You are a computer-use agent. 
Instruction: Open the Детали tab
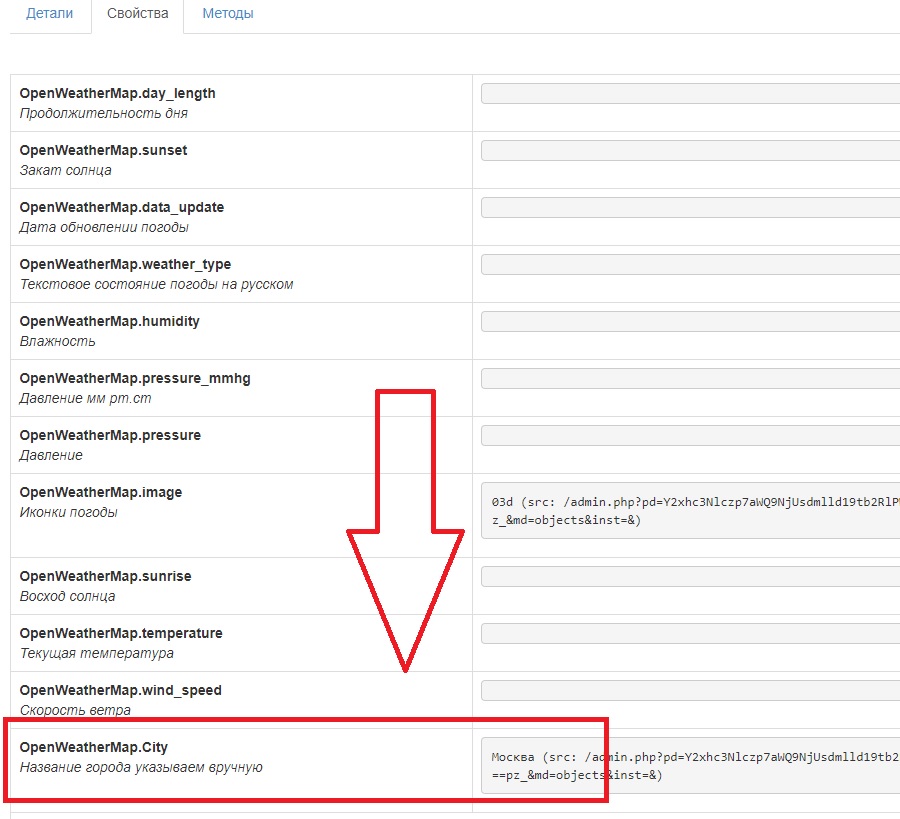(49, 13)
